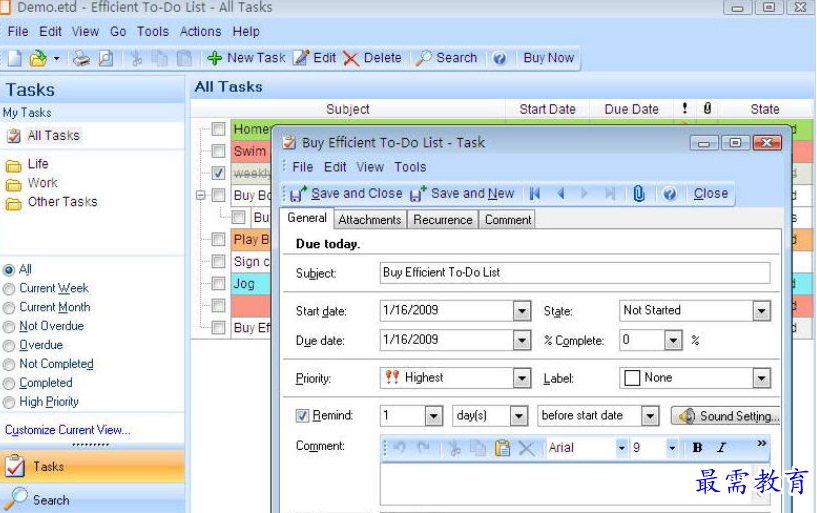Open % Complete dropdown

[x=673, y=341]
